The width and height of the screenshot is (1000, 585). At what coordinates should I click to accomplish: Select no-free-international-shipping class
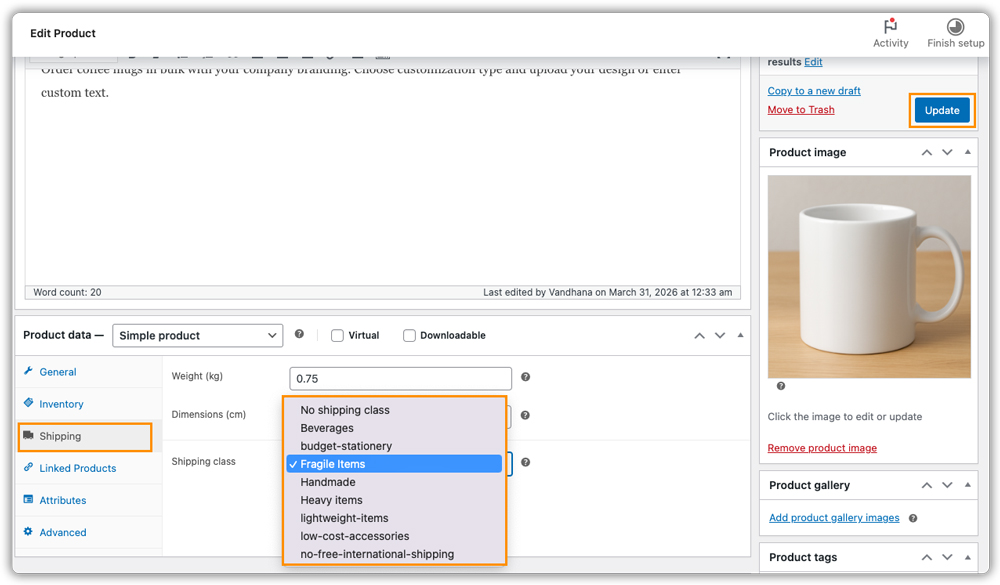tap(394, 554)
